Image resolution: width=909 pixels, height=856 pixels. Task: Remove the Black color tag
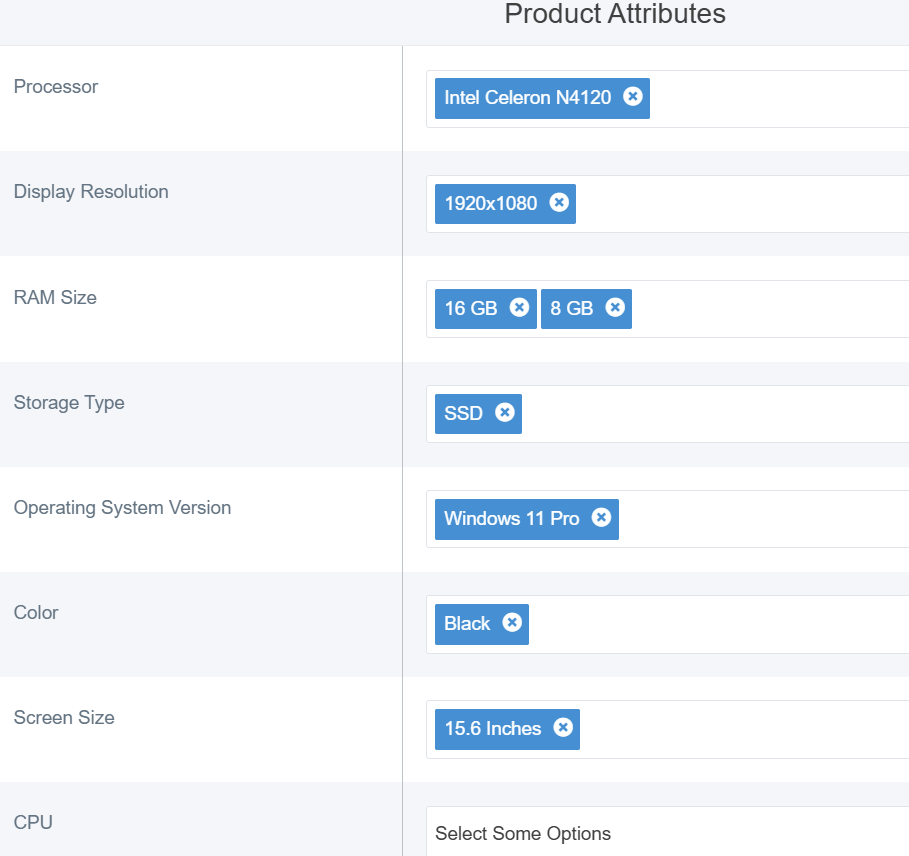point(512,622)
